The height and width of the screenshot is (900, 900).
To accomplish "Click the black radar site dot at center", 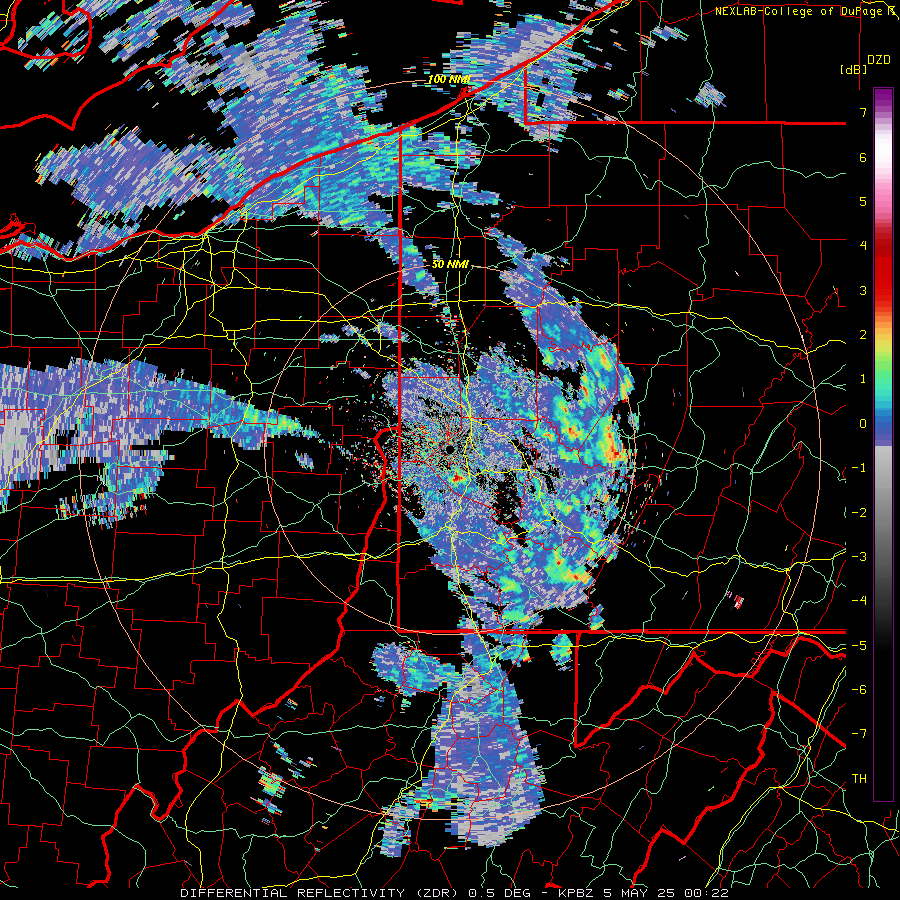I will [x=450, y=449].
